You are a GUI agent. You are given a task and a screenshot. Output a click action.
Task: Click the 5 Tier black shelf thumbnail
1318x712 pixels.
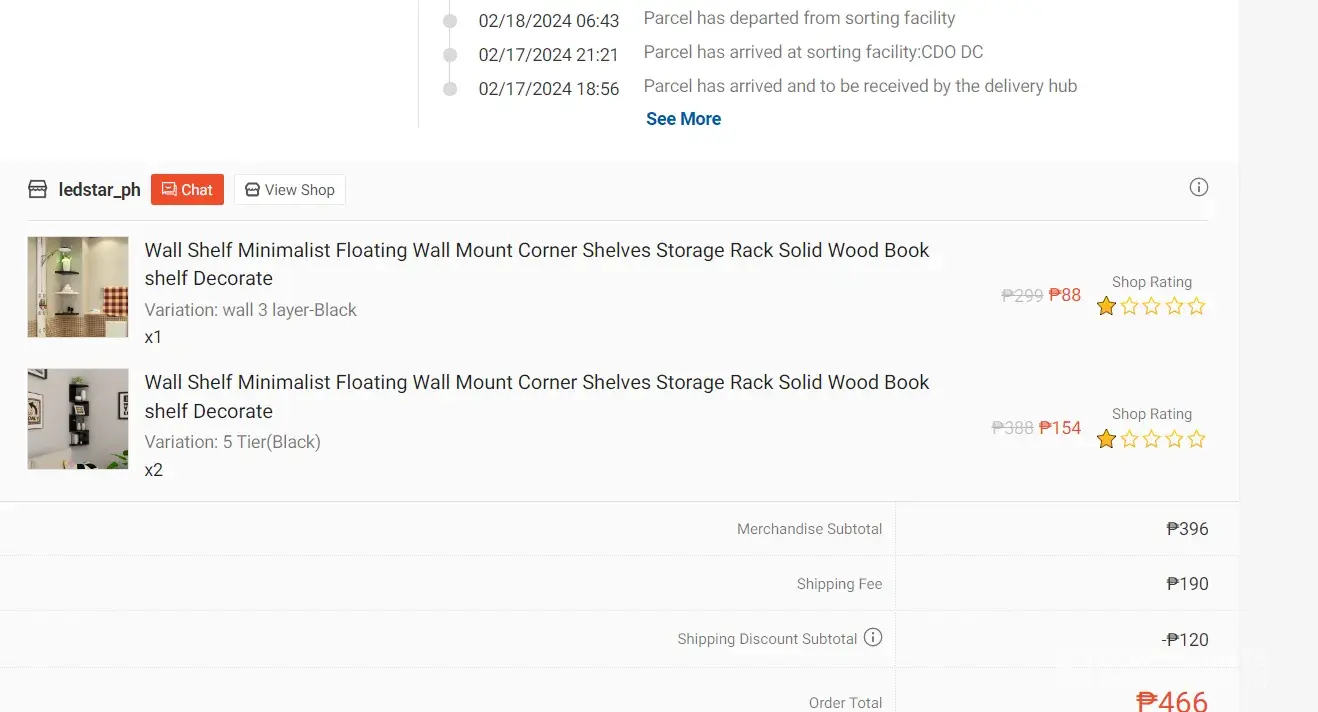tap(78, 419)
